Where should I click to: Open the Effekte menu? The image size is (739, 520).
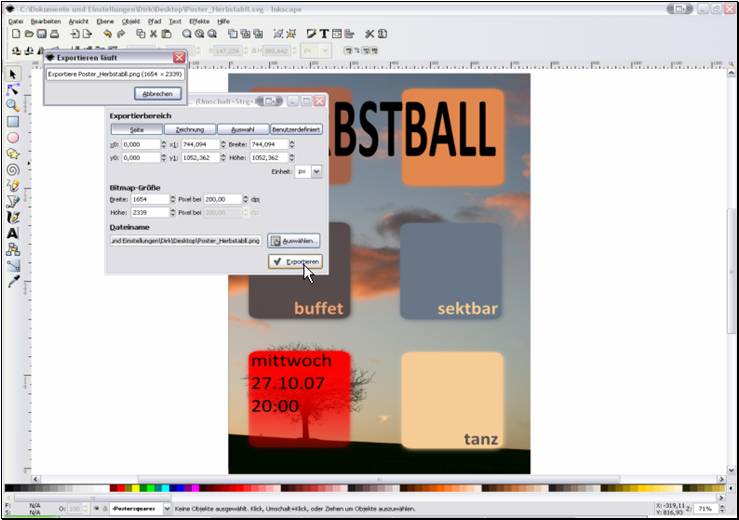tap(200, 20)
